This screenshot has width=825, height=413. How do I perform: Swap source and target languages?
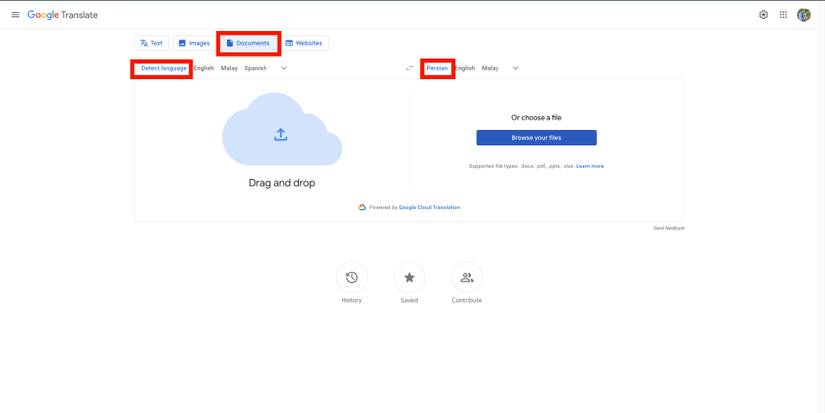(x=409, y=68)
